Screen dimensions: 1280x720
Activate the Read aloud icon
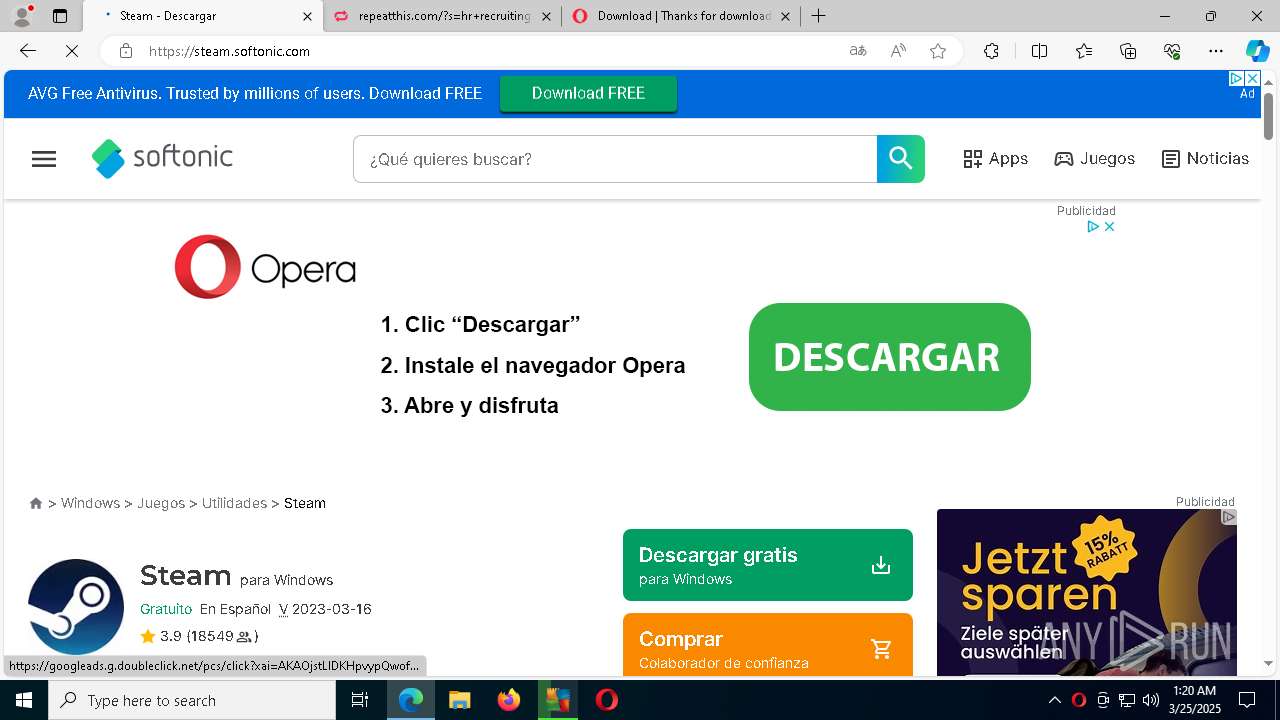[x=898, y=51]
